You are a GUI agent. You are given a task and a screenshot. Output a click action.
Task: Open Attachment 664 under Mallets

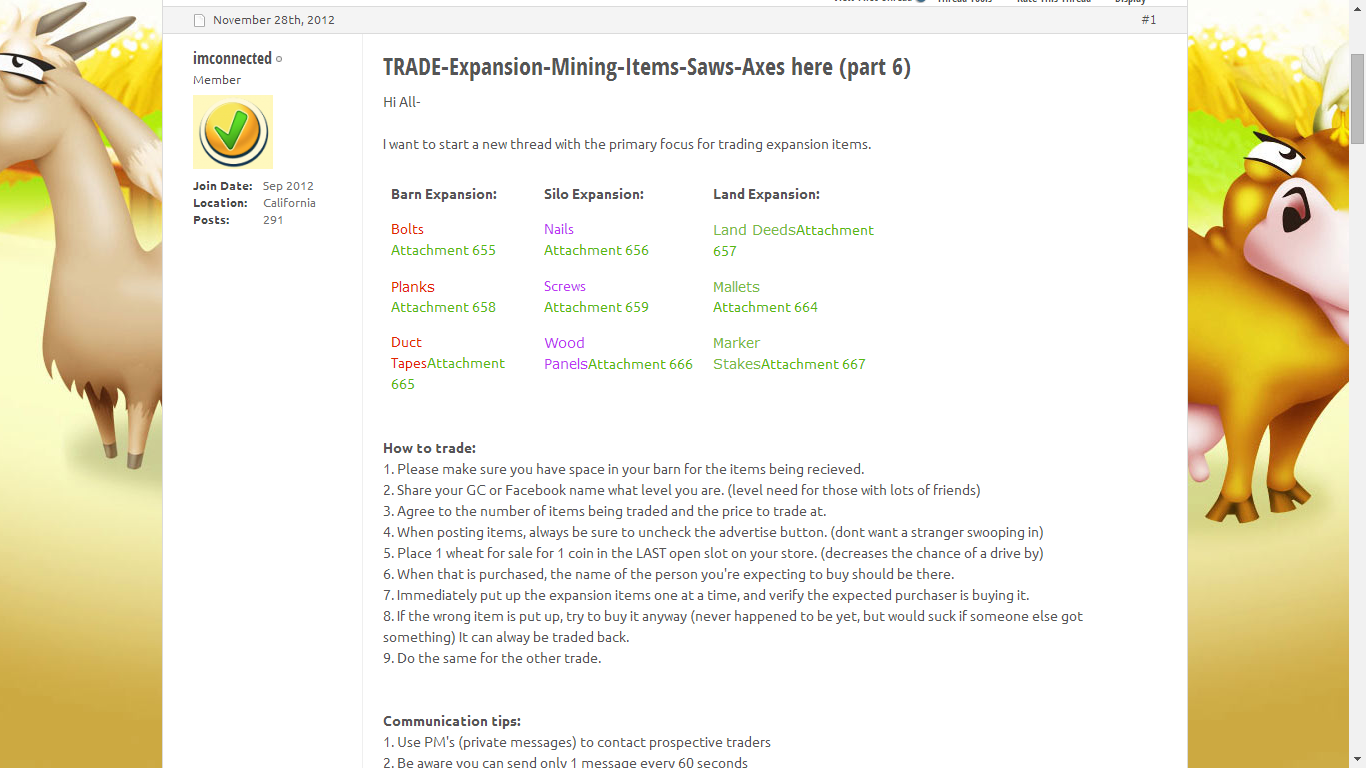point(765,307)
